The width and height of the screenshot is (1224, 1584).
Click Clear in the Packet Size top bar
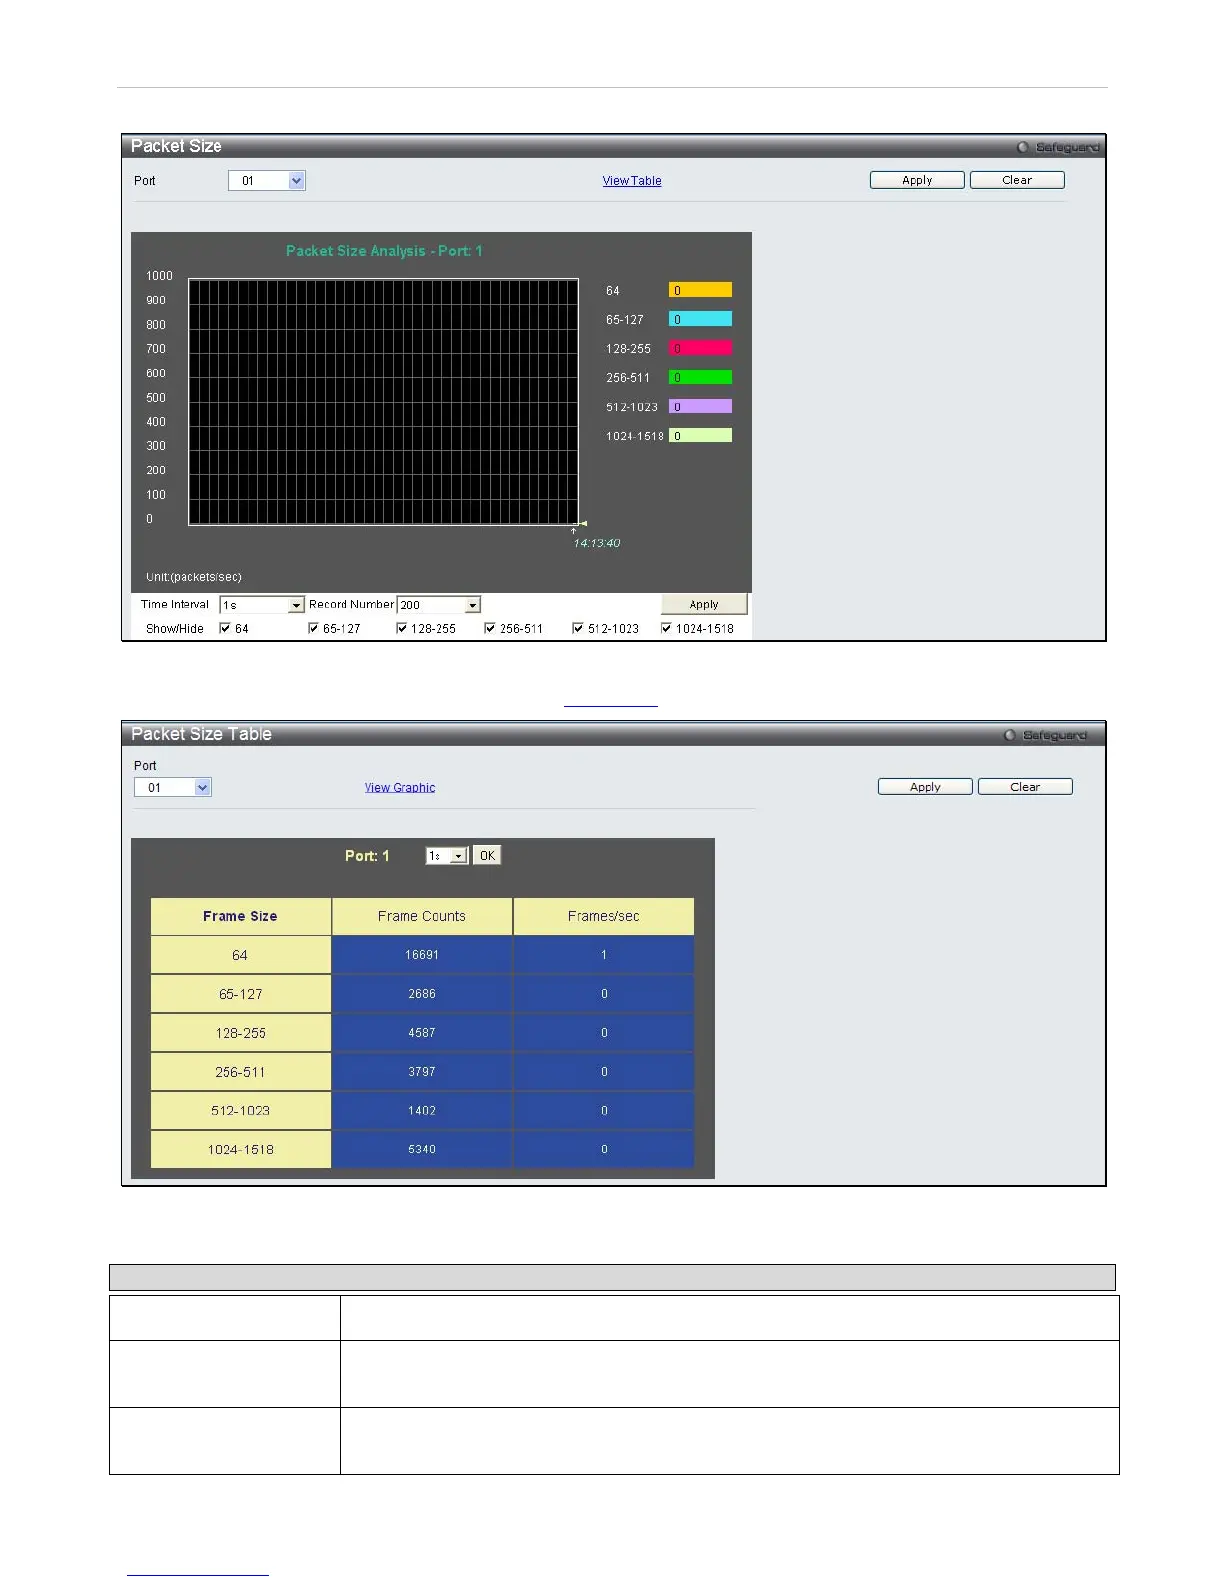(x=1017, y=180)
